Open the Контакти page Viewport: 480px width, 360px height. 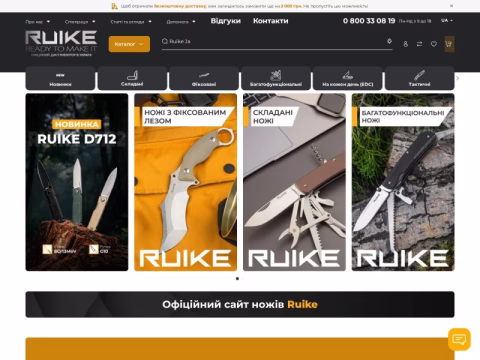tap(271, 21)
